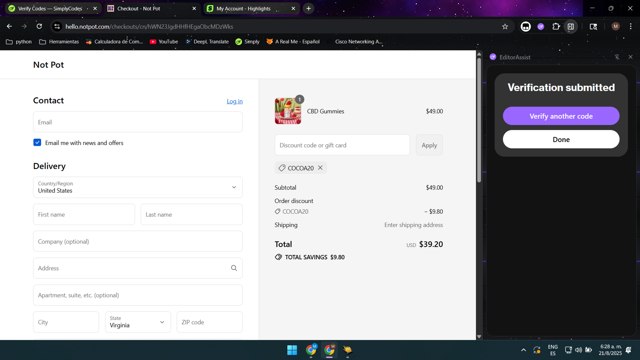The image size is (640, 360).
Task: Open the first Chrome taskbar icon
Action: point(311,350)
